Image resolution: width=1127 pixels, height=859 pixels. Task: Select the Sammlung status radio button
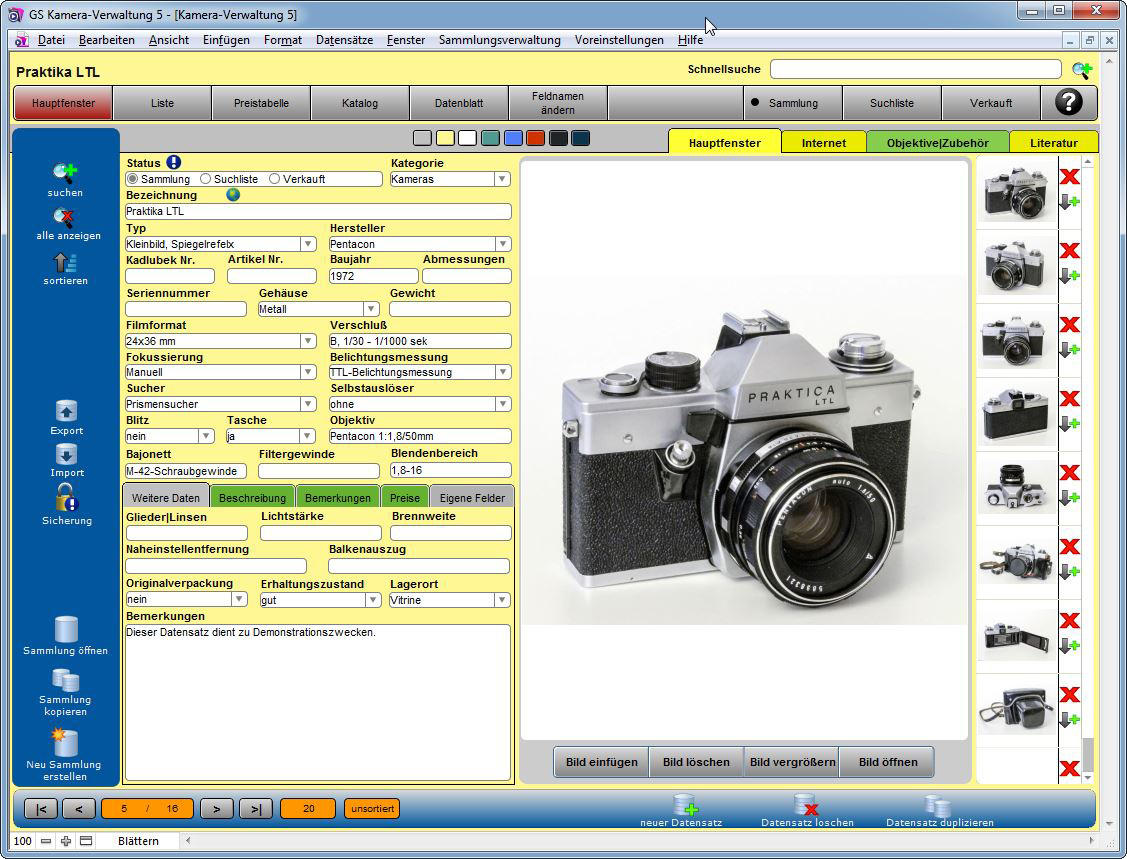132,178
